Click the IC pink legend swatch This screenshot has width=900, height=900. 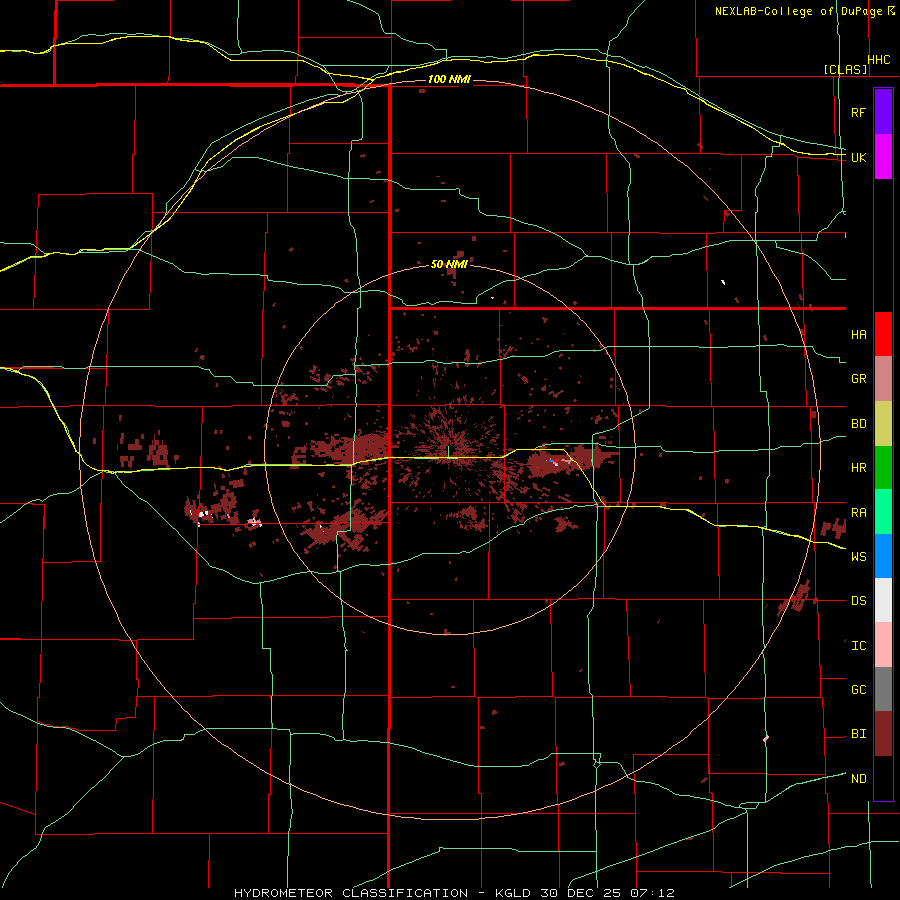click(x=883, y=645)
